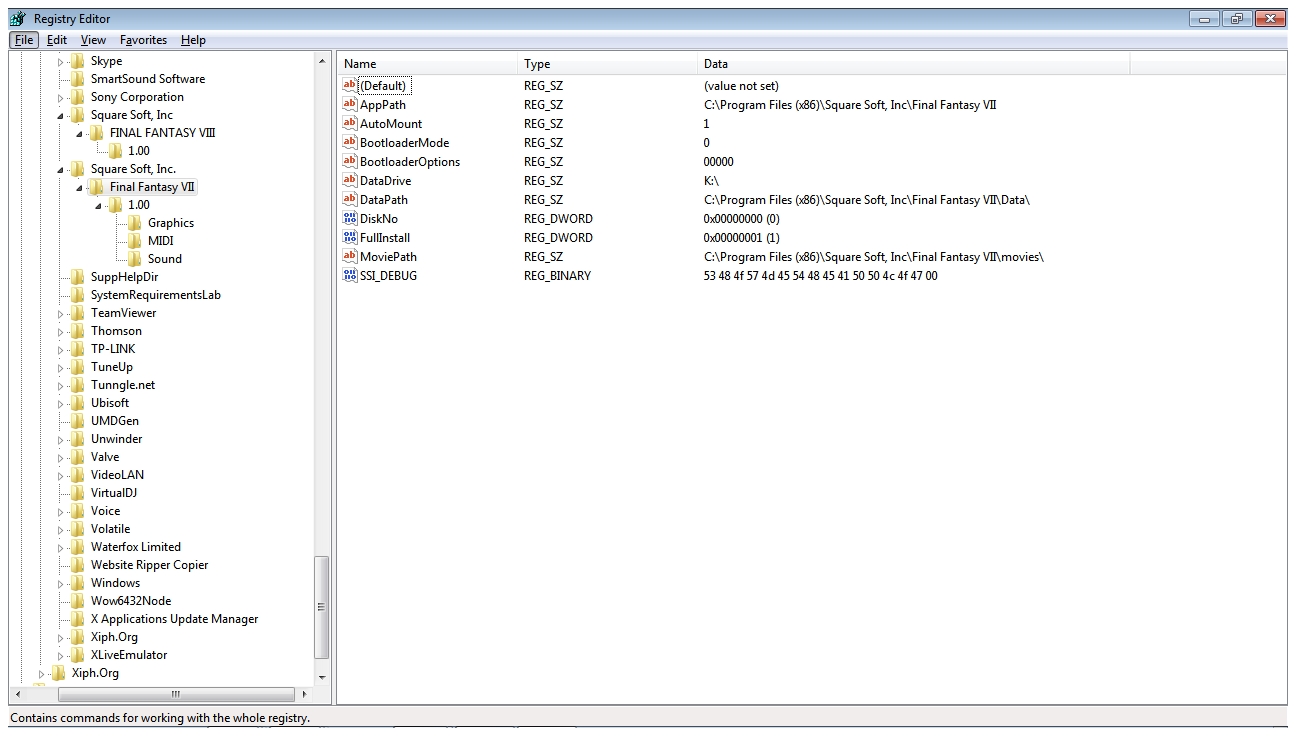The height and width of the screenshot is (736, 1296).
Task: Select the SystemRequirementsLab key
Action: point(155,295)
